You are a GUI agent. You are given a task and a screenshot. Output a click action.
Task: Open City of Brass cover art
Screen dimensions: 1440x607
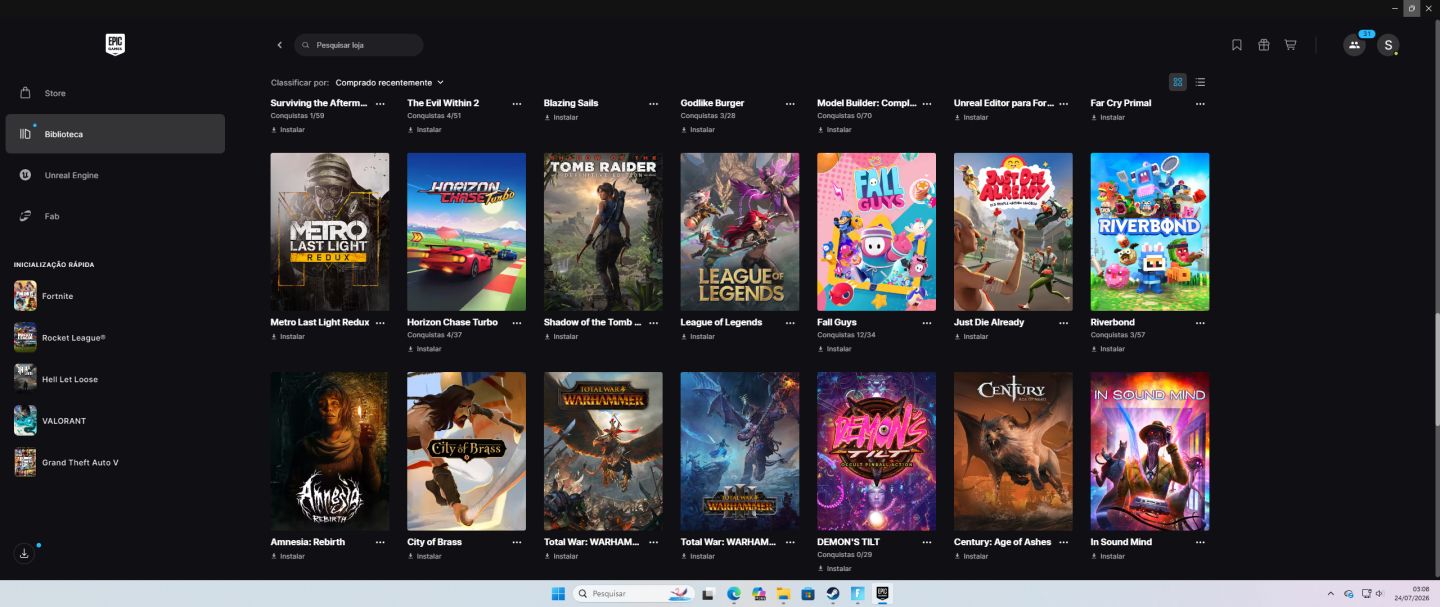(x=466, y=451)
